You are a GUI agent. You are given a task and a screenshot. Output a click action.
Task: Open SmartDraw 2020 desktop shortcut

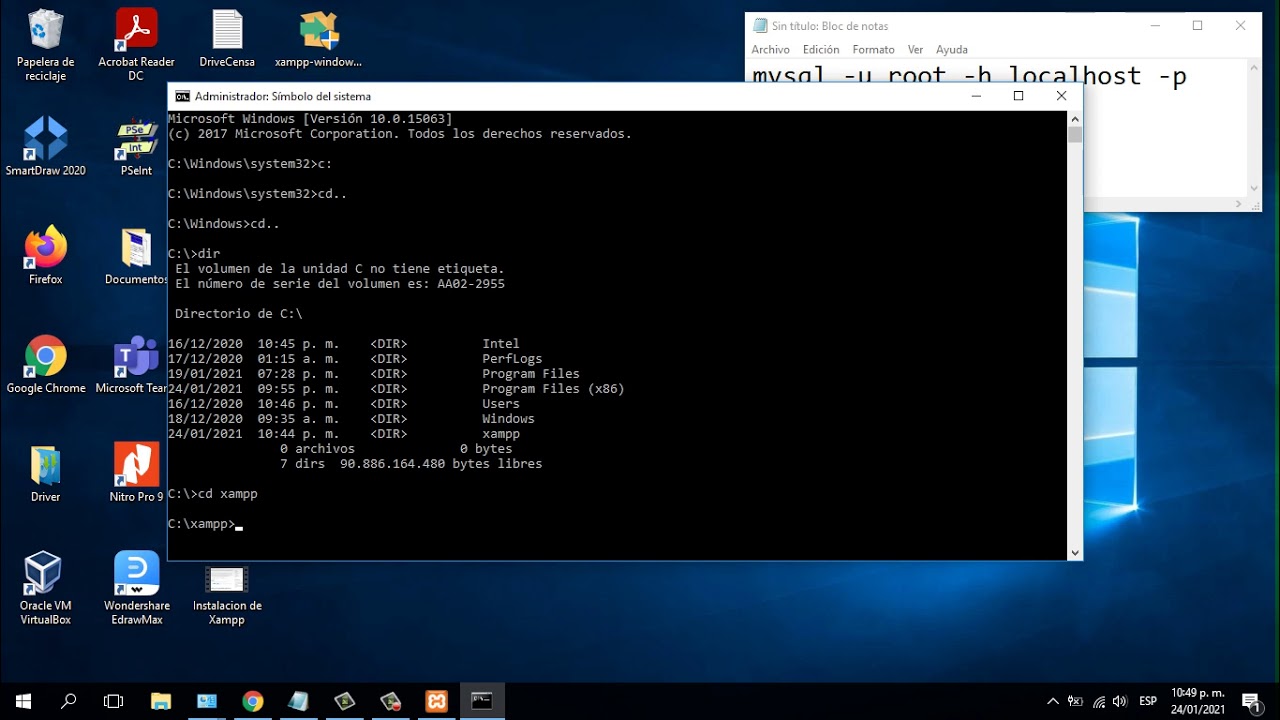click(x=45, y=147)
